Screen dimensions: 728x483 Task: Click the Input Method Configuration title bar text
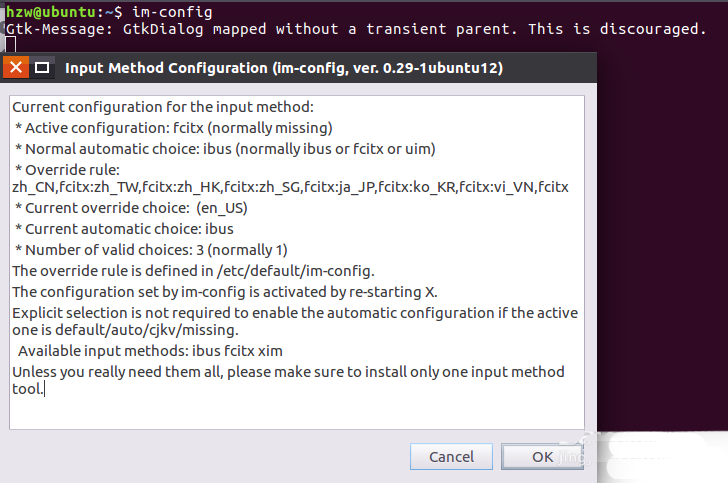(283, 68)
